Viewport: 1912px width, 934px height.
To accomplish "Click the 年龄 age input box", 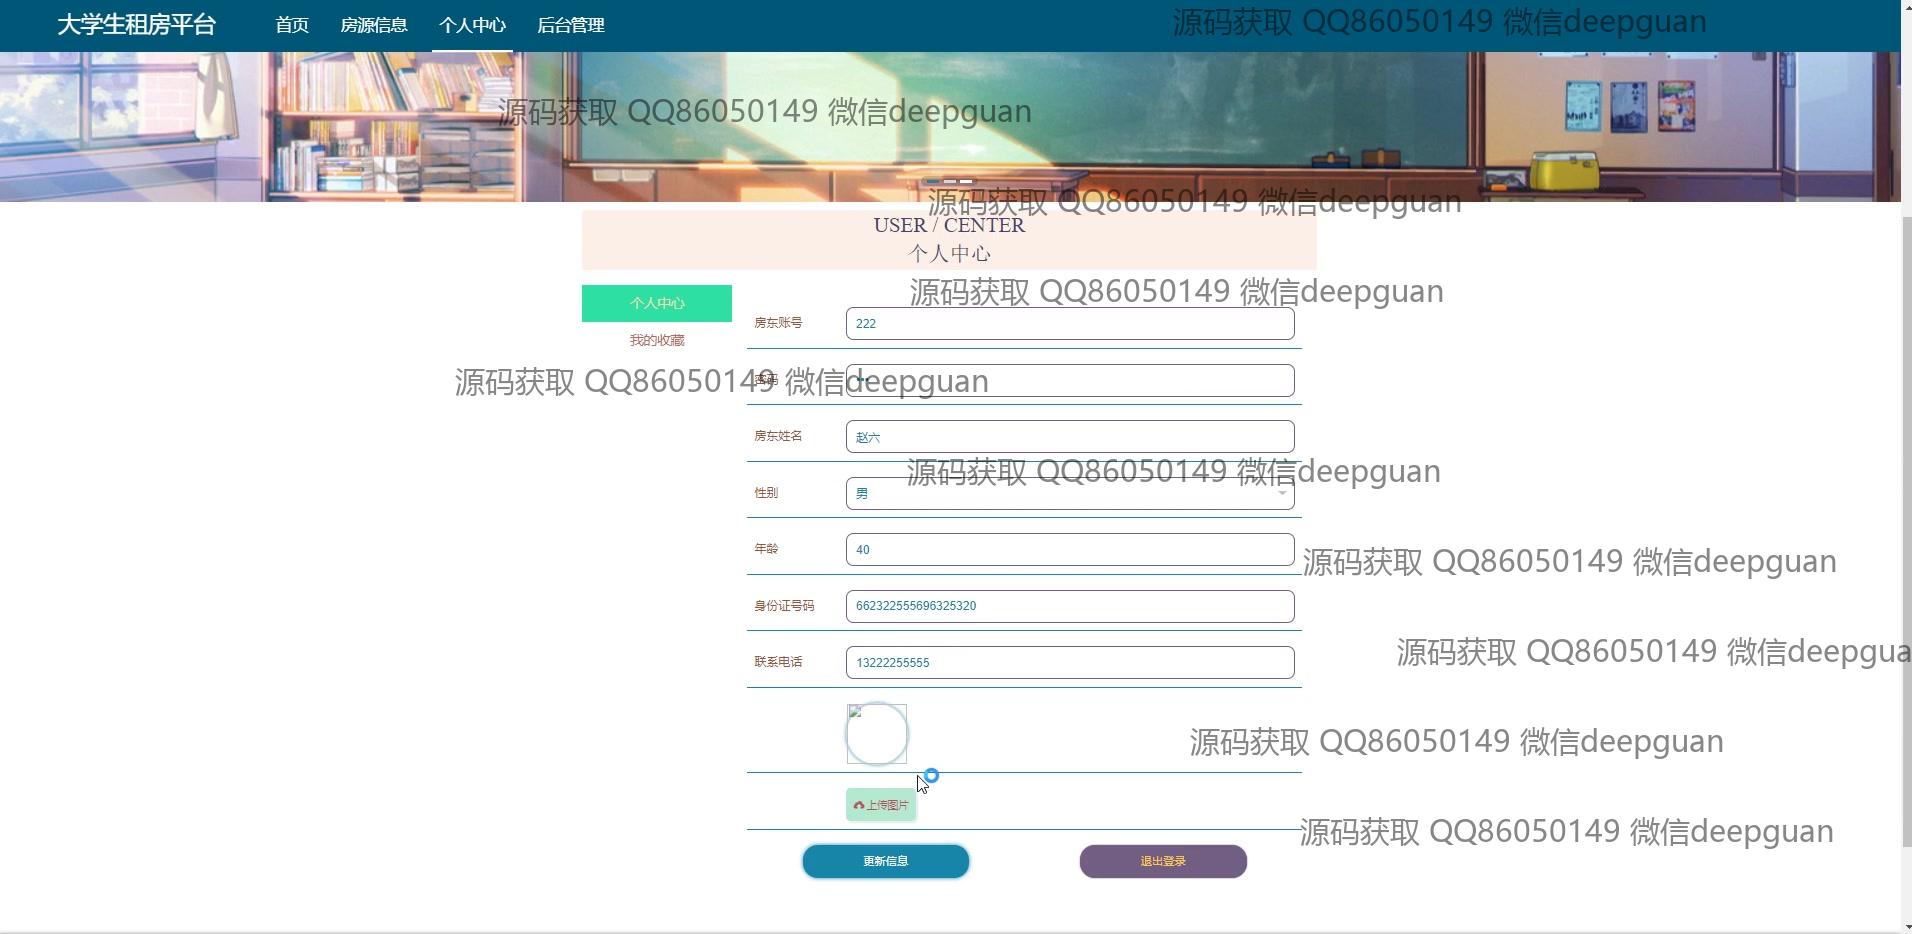I will 1070,550.
